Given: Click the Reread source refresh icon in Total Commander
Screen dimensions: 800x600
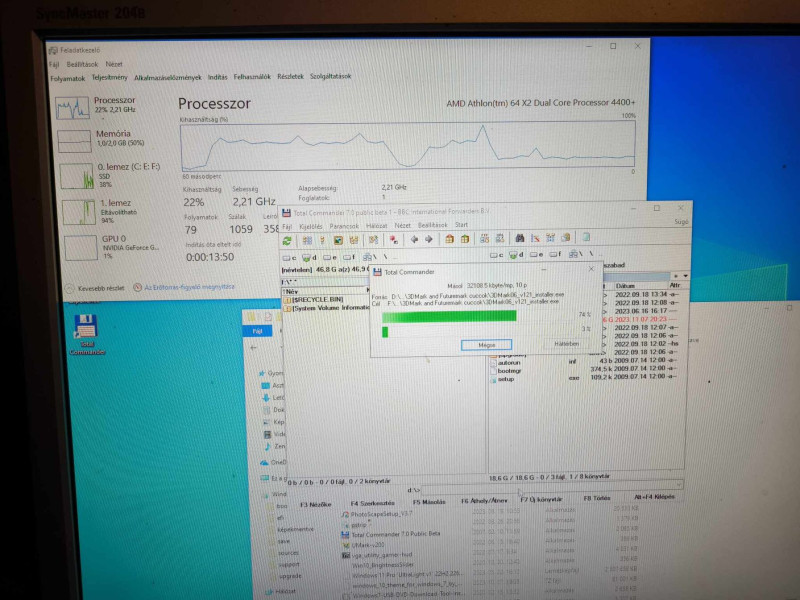Looking at the screenshot, I should [x=287, y=240].
